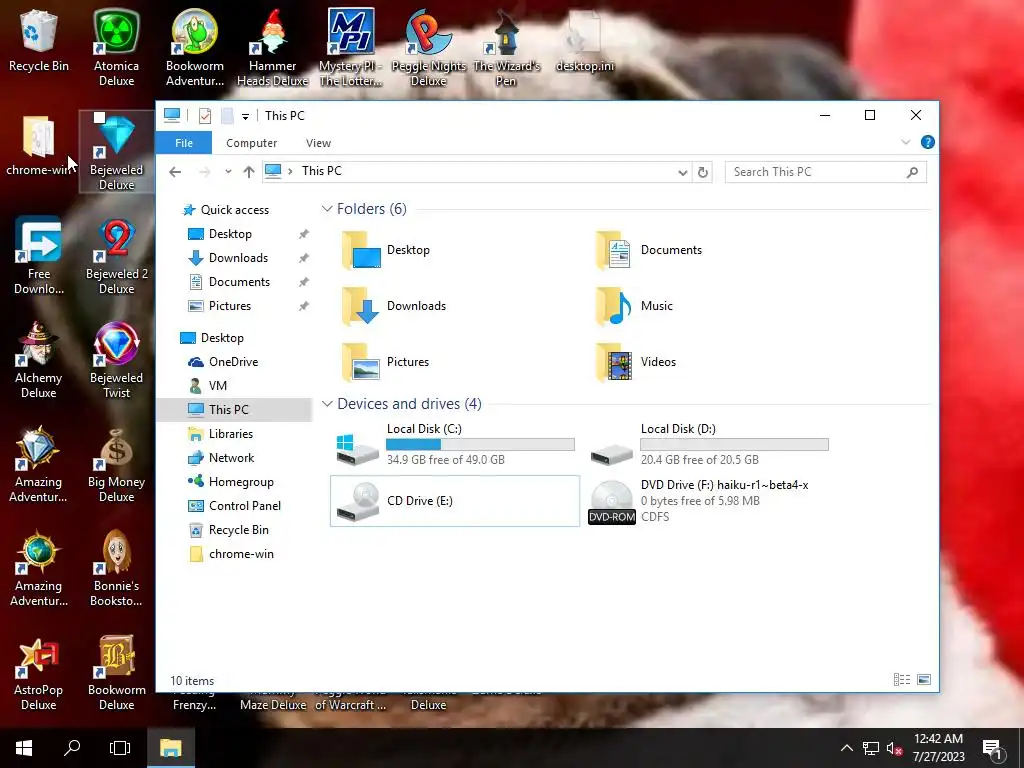Viewport: 1024px width, 768px height.
Task: Select the Bookworm Deluxe desktop shortcut
Action: click(x=116, y=673)
